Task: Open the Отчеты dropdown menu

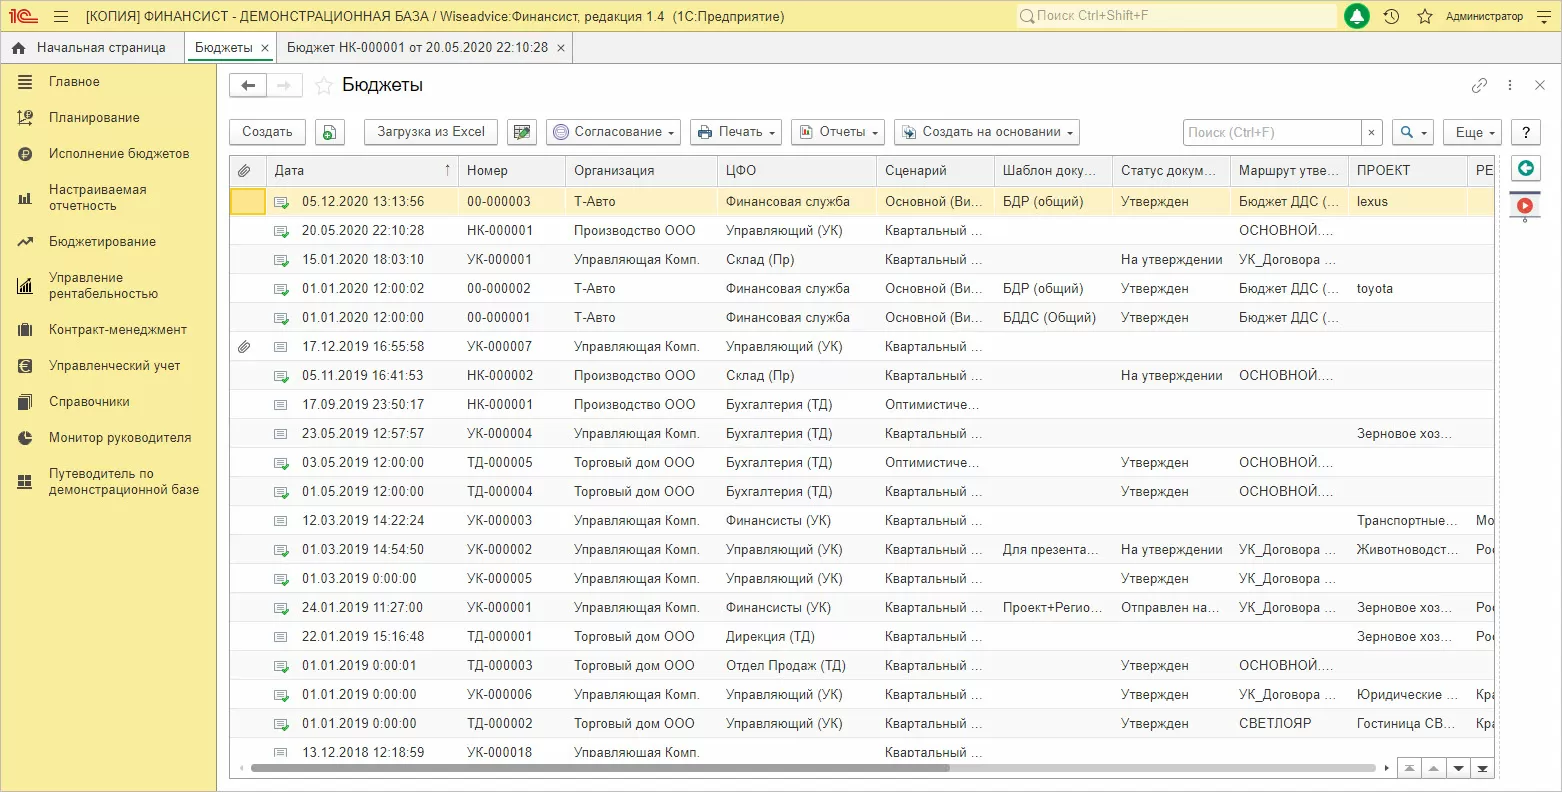Action: point(838,132)
